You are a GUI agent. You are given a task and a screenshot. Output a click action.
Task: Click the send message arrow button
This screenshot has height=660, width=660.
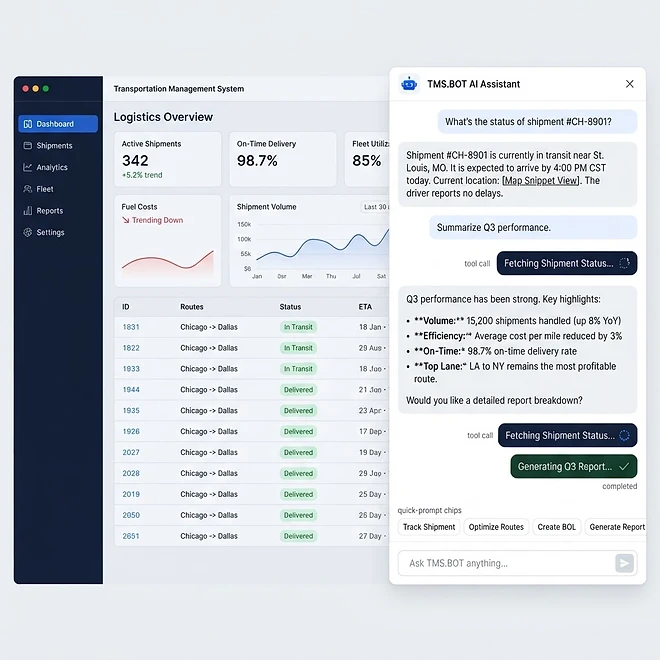click(624, 563)
